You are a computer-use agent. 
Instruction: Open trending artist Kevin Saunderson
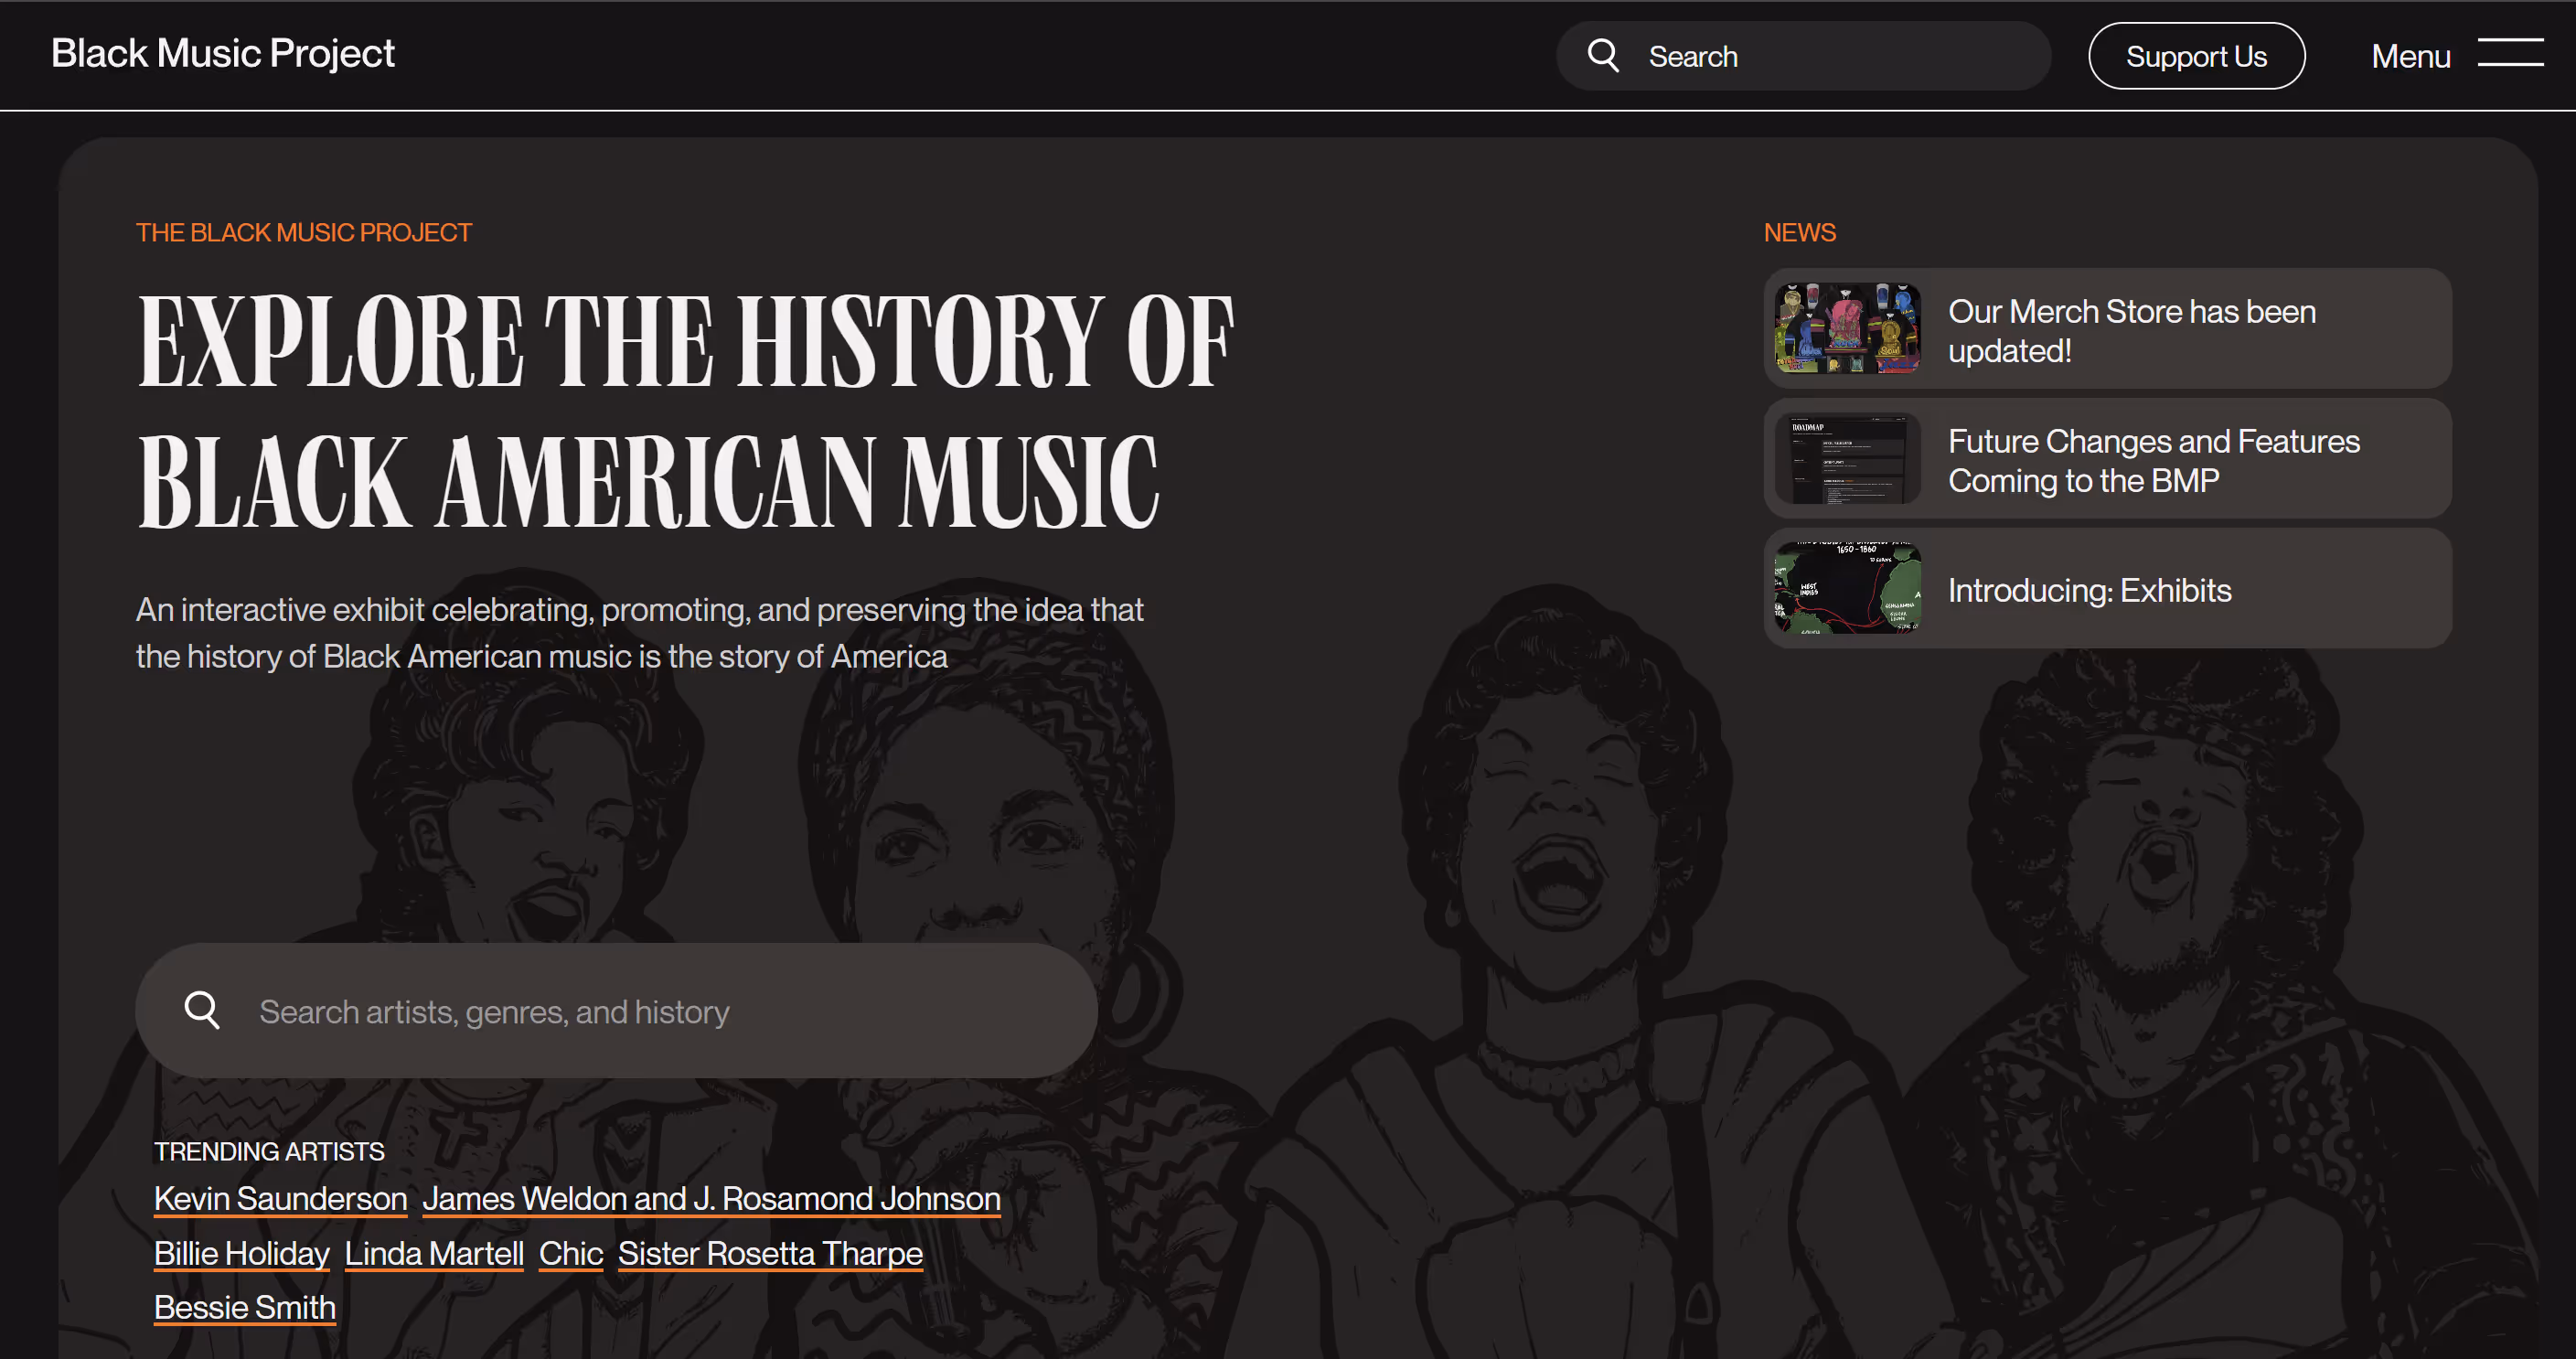(280, 1198)
